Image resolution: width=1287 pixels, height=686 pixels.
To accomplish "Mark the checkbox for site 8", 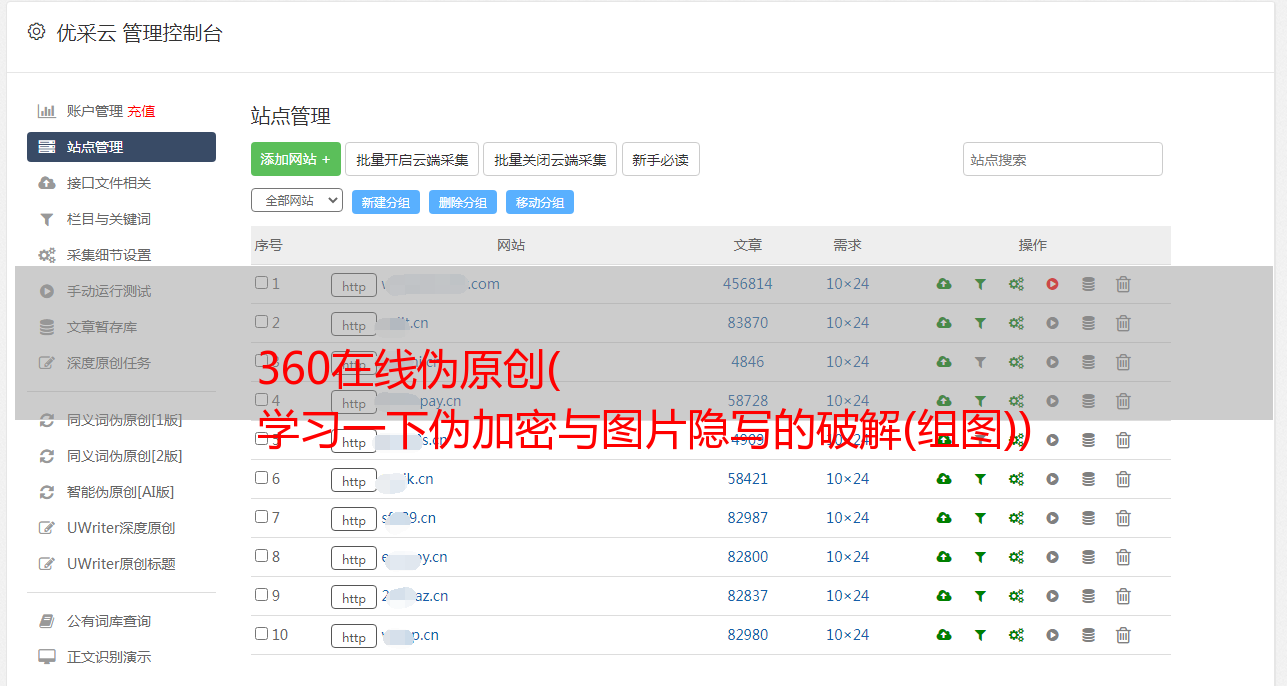I will tap(261, 556).
